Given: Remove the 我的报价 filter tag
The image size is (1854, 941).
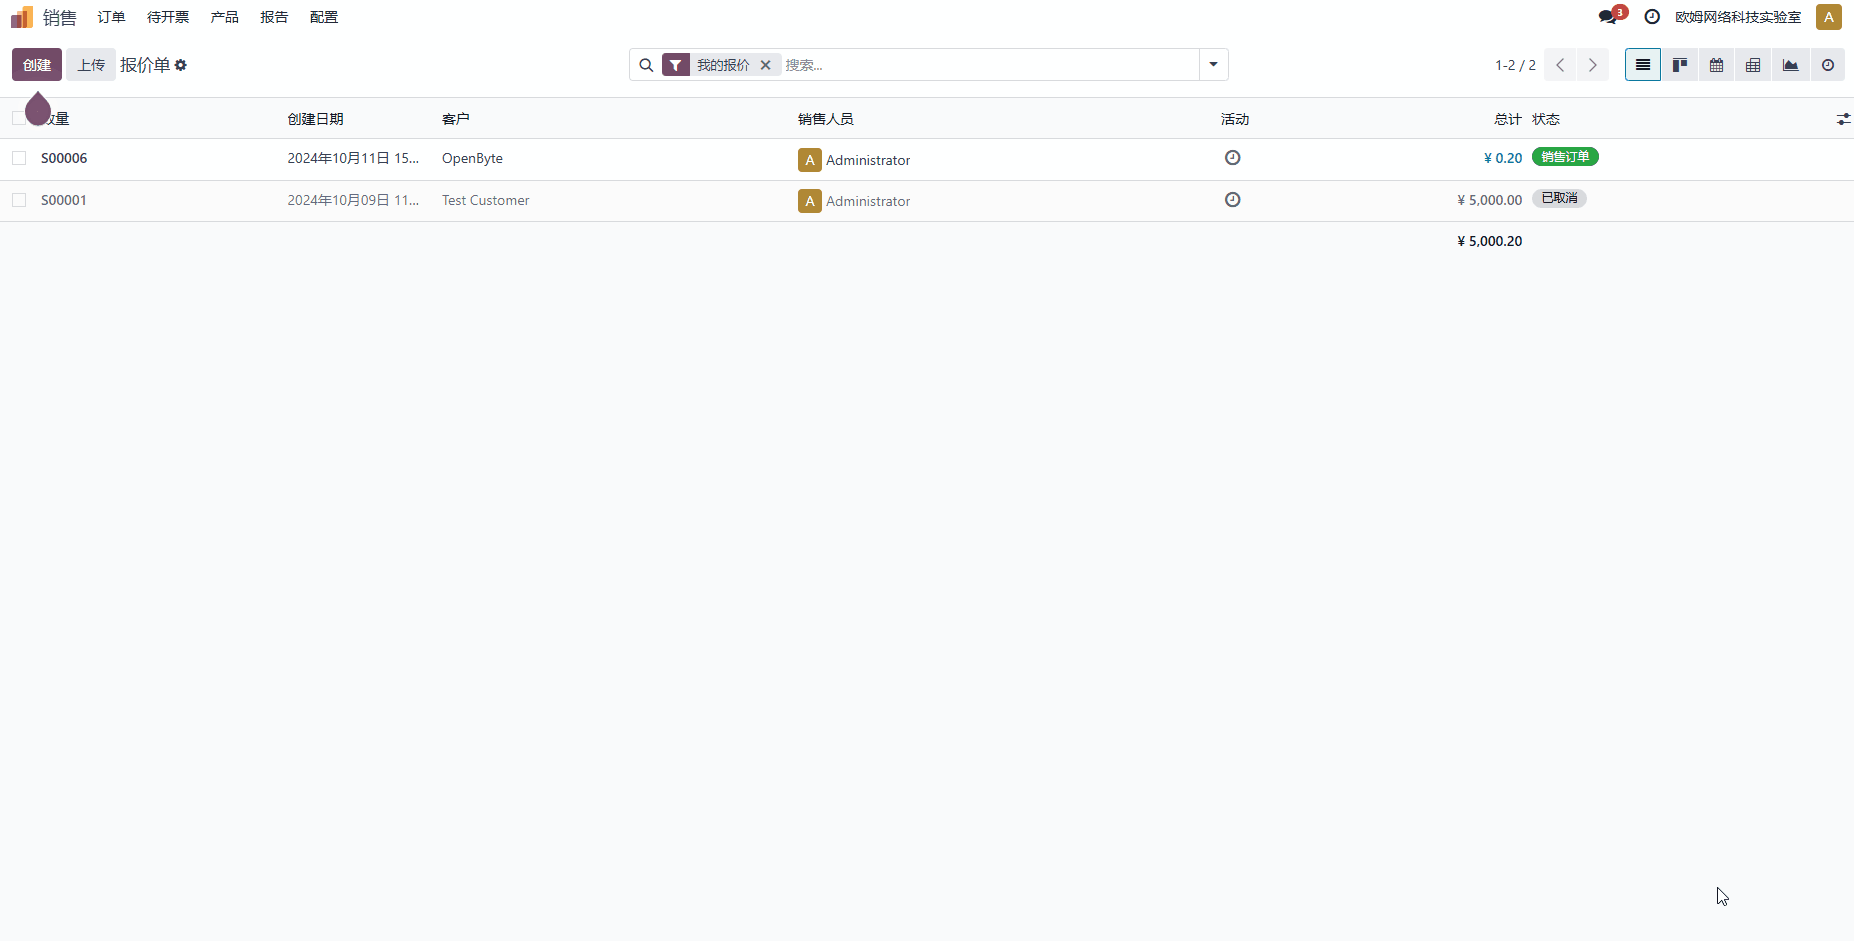Looking at the screenshot, I should point(766,65).
